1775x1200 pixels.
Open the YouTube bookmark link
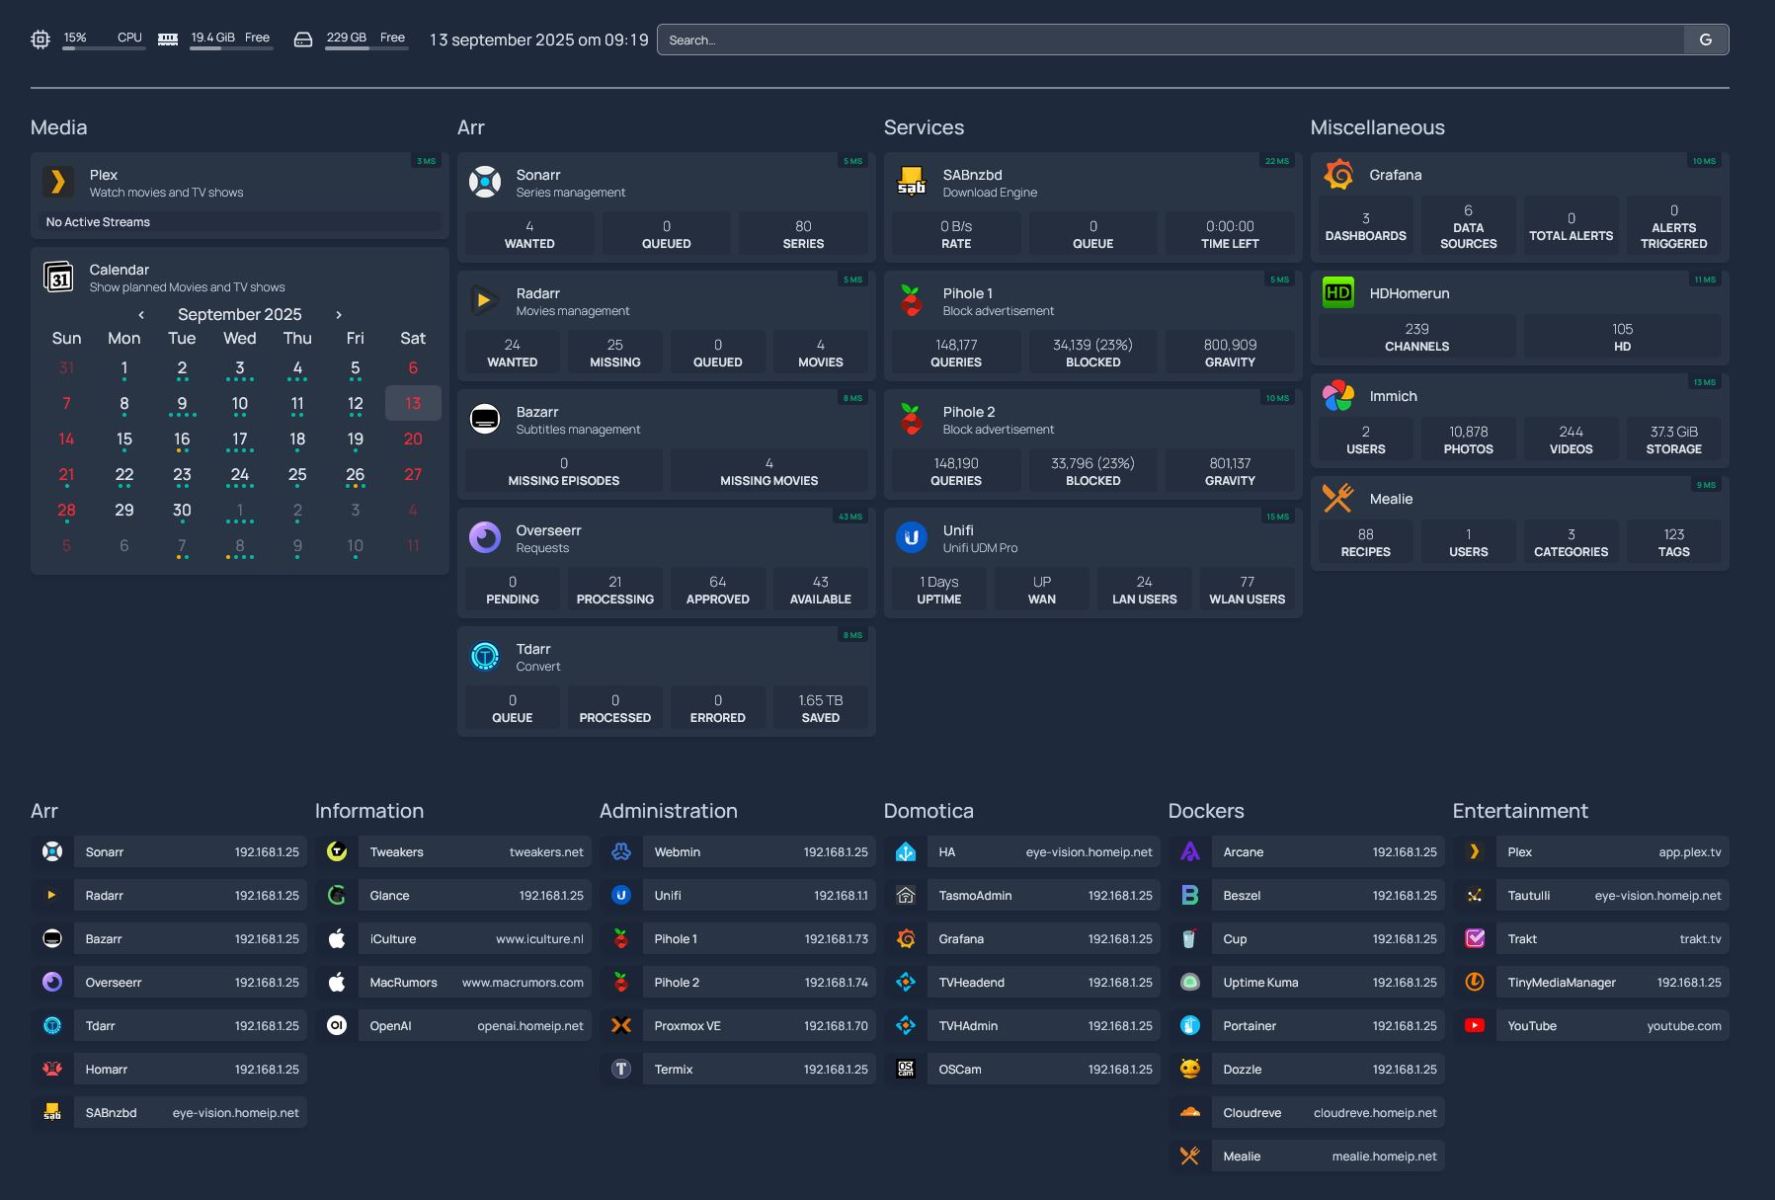(1590, 1026)
